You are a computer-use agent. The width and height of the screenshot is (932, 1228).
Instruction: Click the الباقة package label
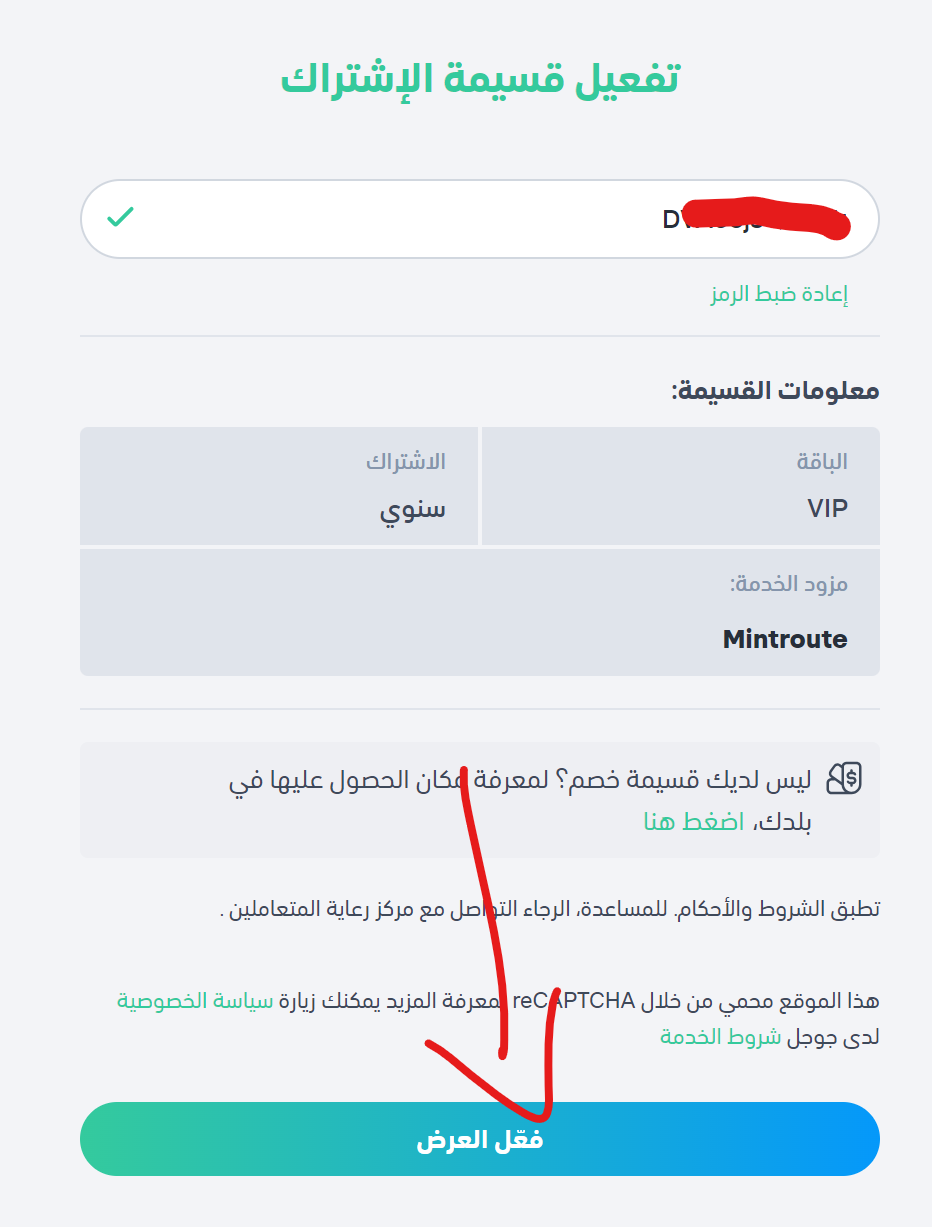(x=821, y=462)
